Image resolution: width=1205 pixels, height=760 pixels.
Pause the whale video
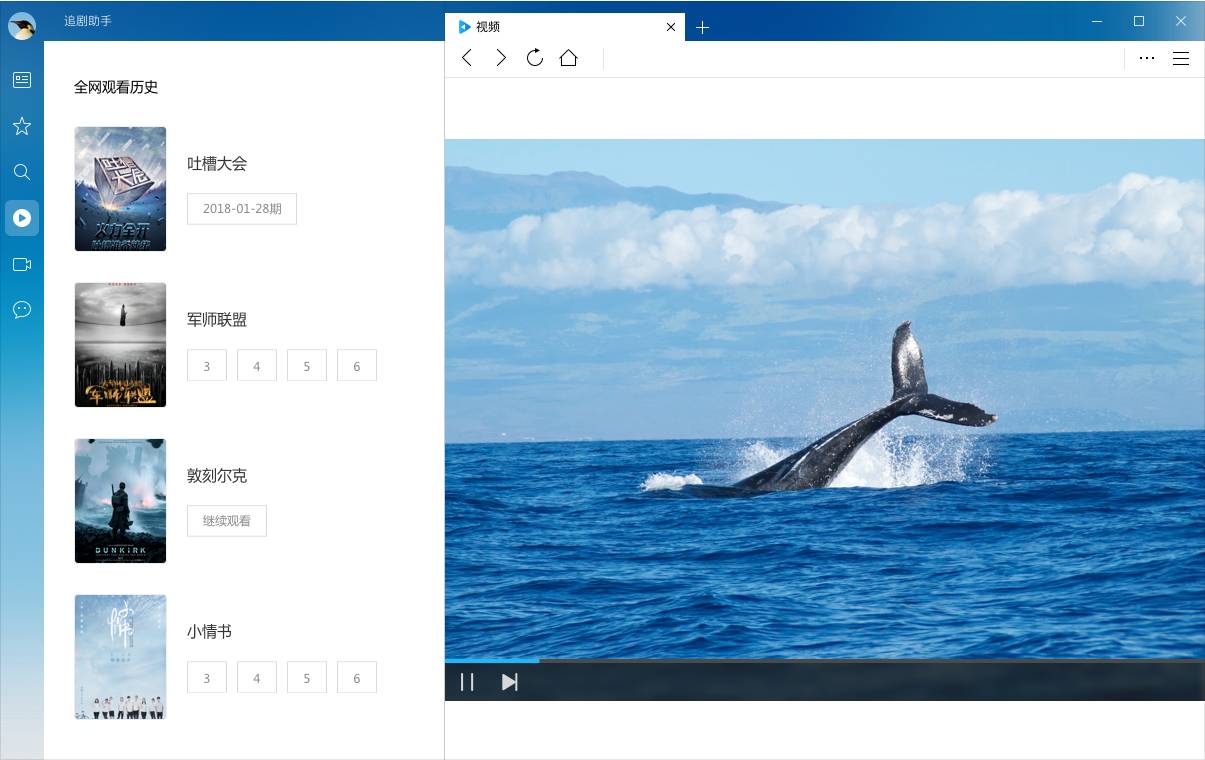[467, 682]
